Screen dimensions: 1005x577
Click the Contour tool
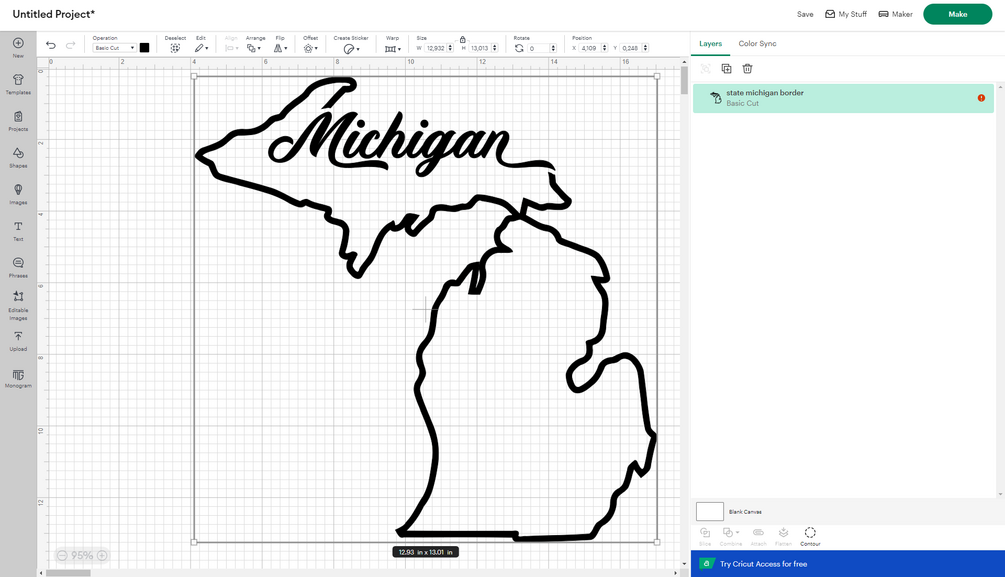click(x=810, y=536)
